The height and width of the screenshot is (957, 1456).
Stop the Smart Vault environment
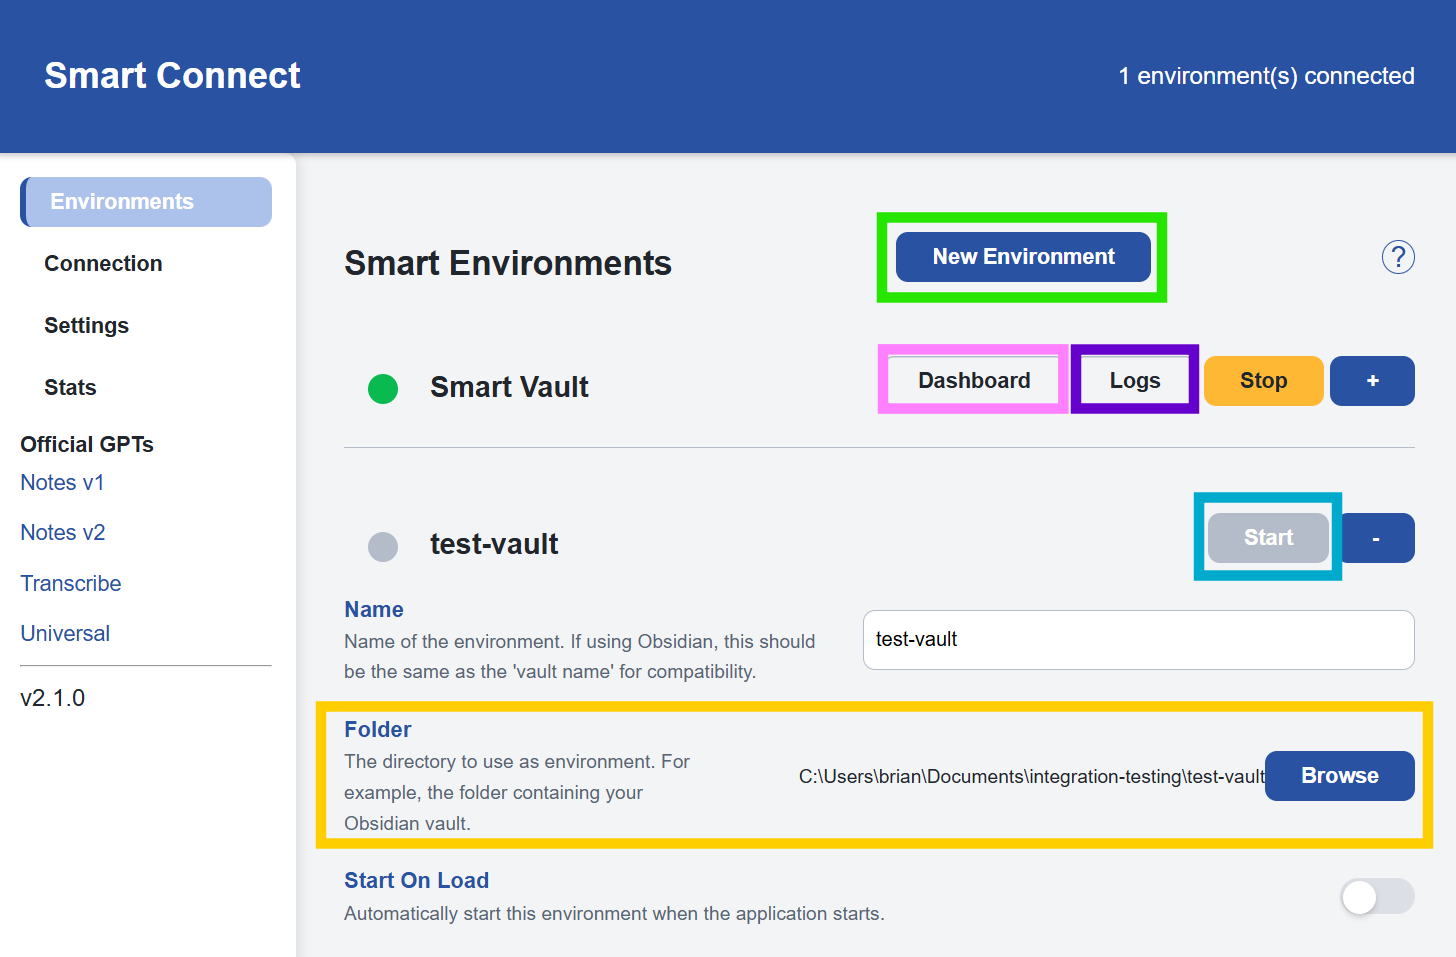pos(1263,380)
